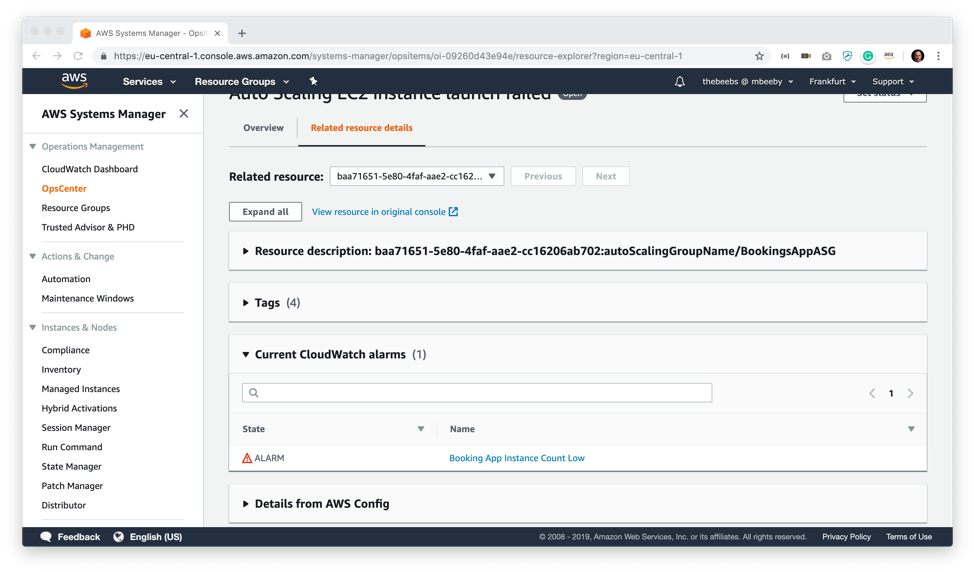
Task: Select English (US) language option
Action: pos(155,537)
